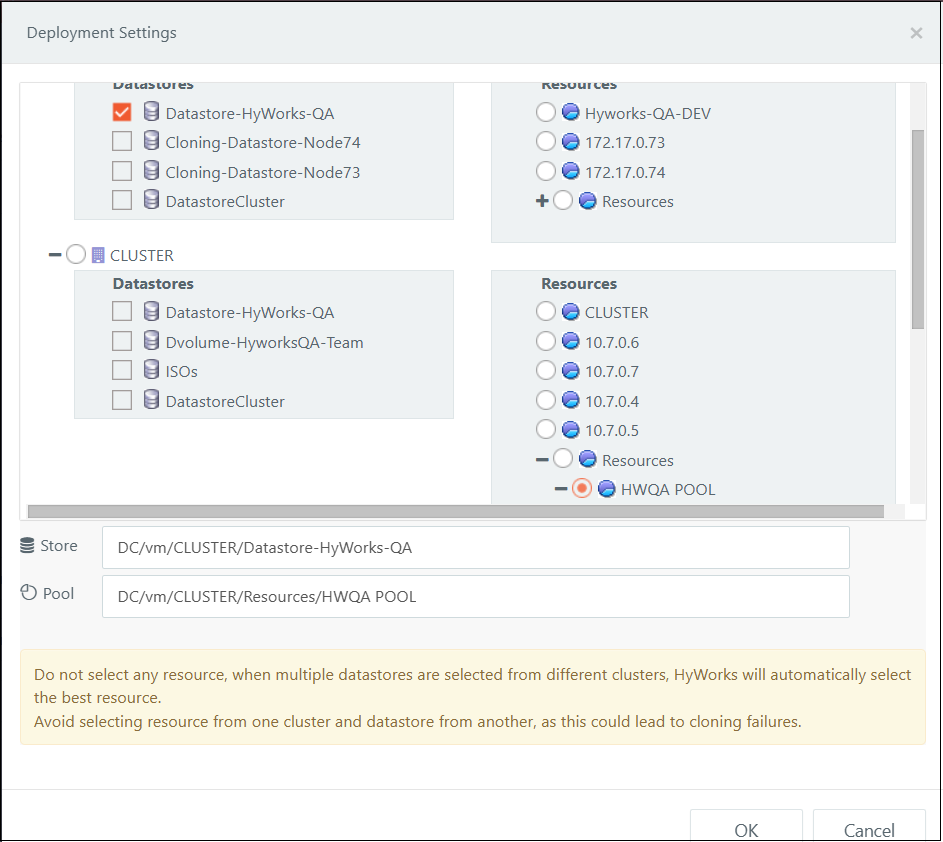Click the database icon next to the unchecked Datastore-HyWorks-QA
The width and height of the screenshot is (943, 842).
(x=152, y=311)
